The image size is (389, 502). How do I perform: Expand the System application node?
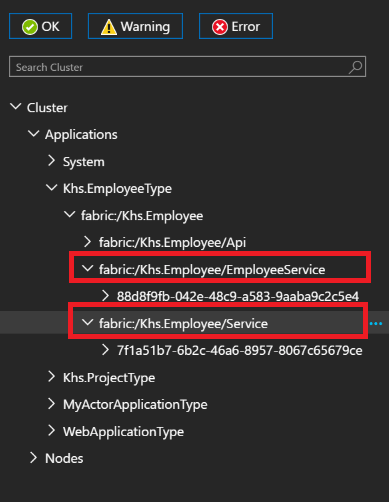[x=51, y=161]
